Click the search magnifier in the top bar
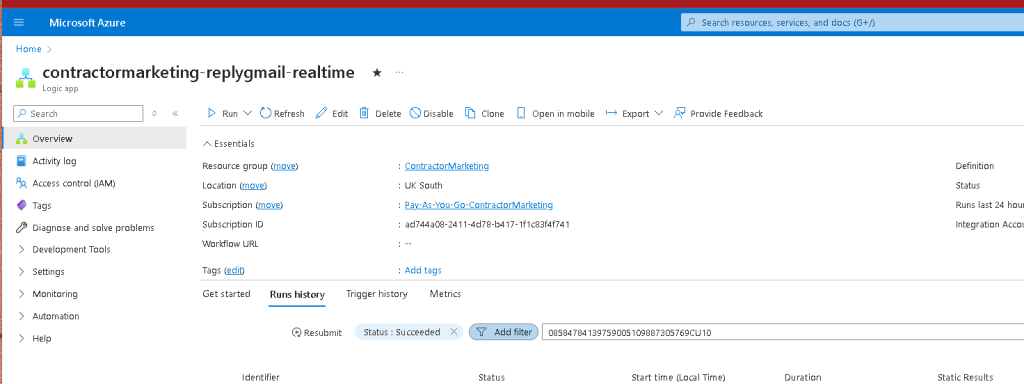The image size is (1024, 384). click(x=692, y=22)
